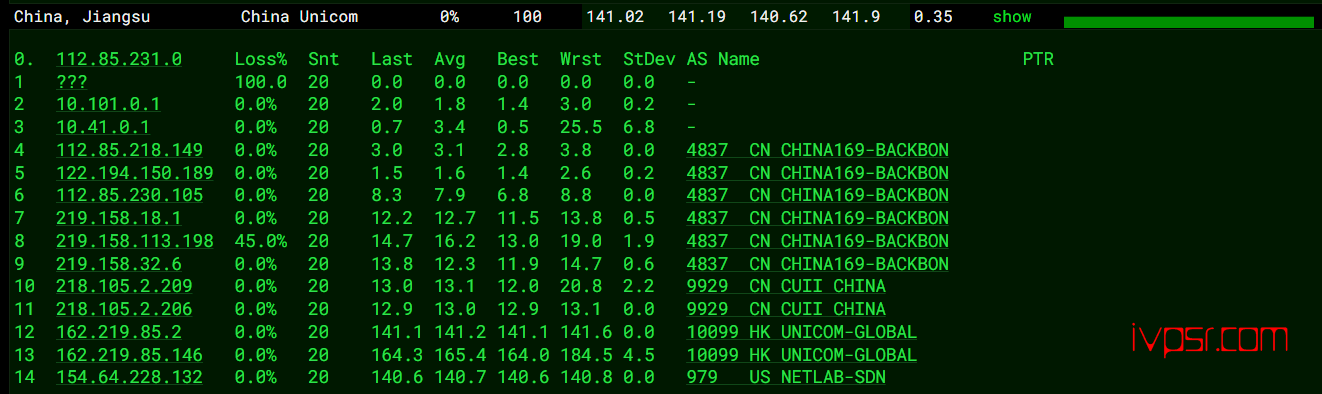Open hop IP 112.85.218.149
Screen dimensions: 1322x394
129,151
